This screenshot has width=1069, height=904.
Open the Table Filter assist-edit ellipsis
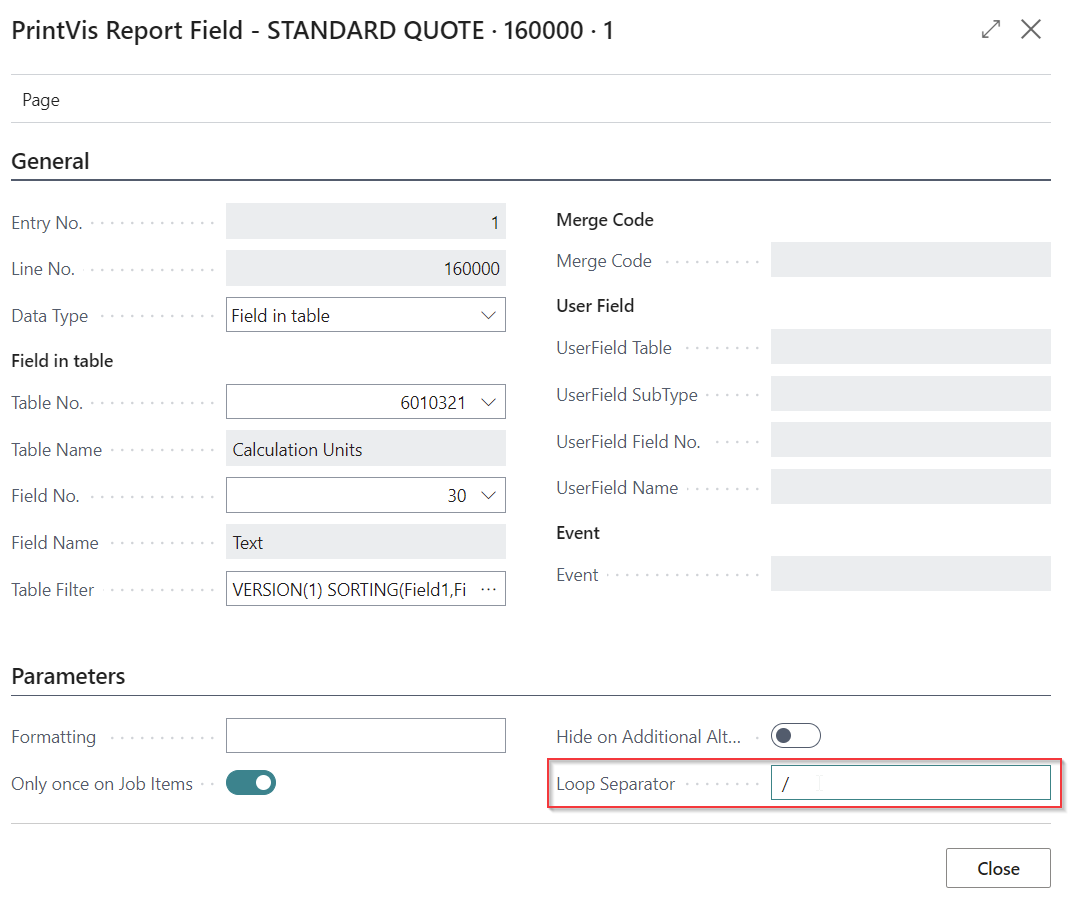tap(488, 590)
